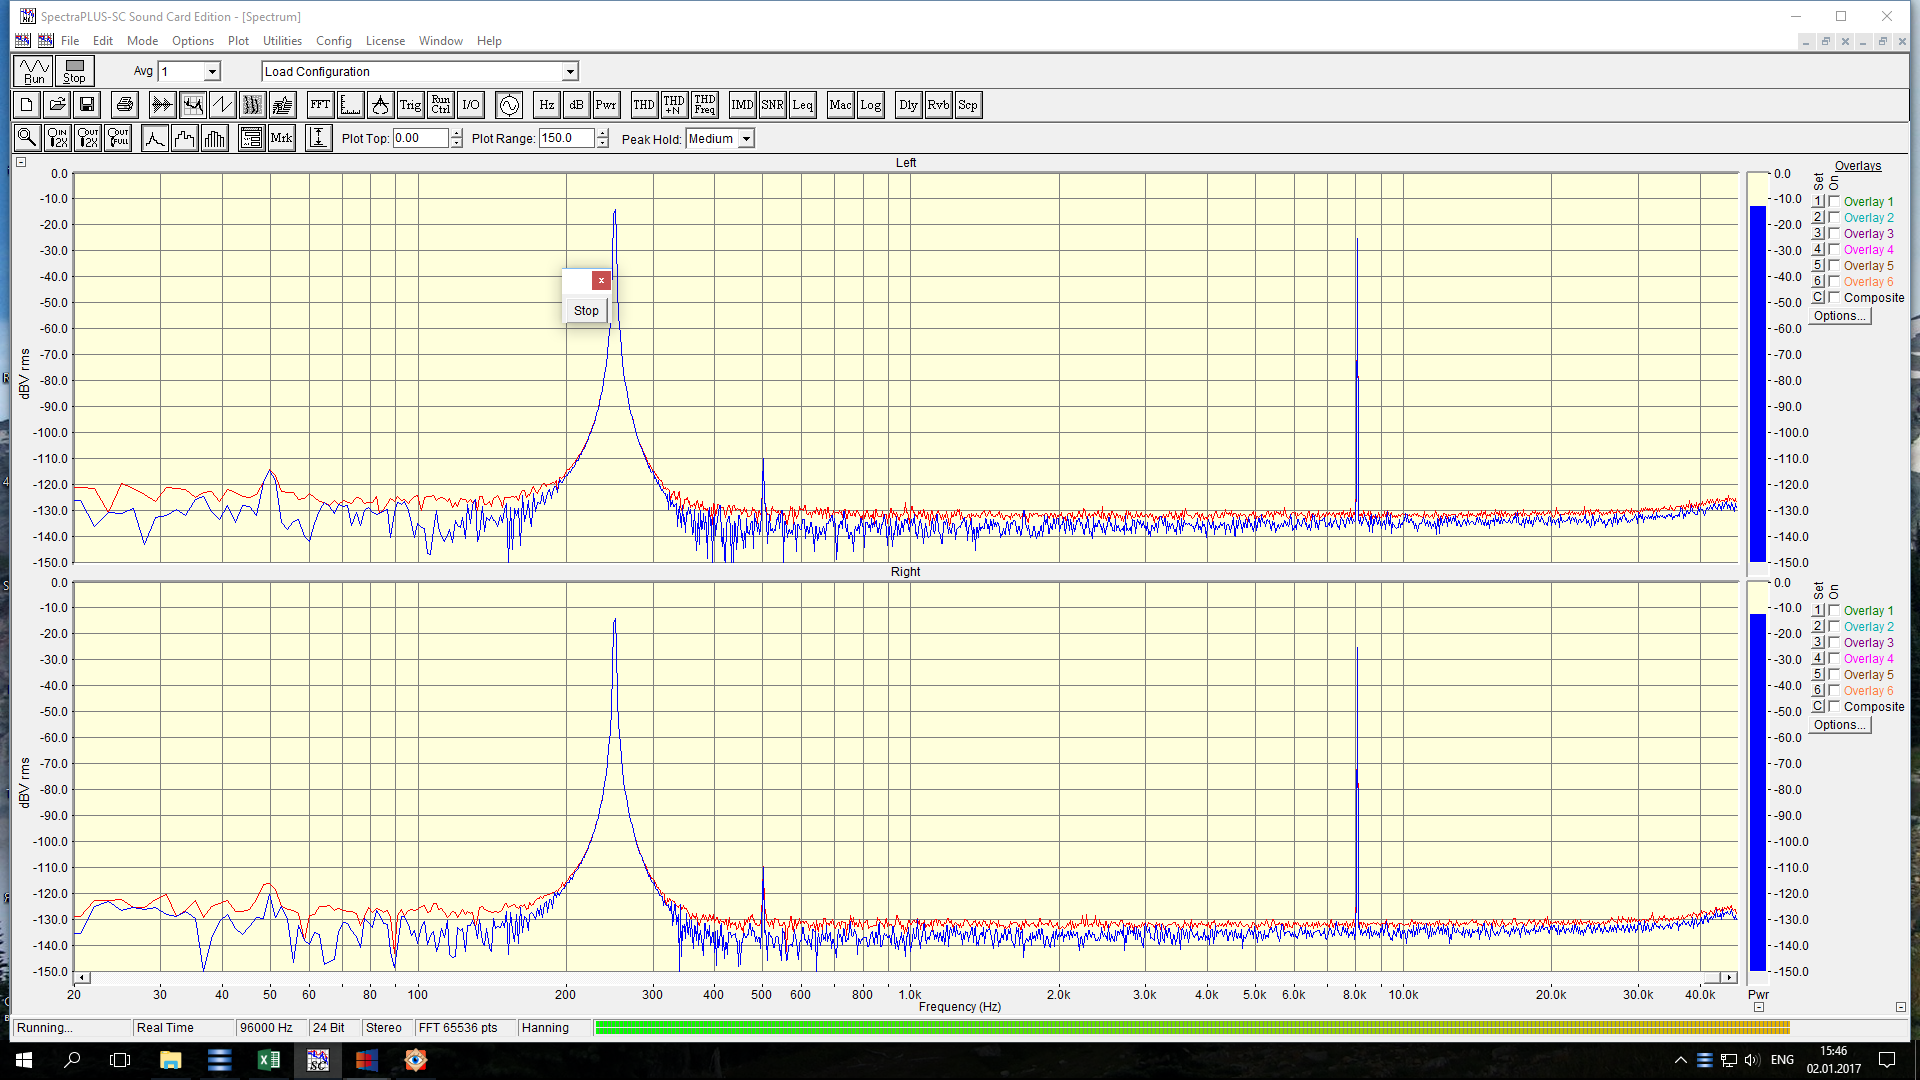Image resolution: width=1920 pixels, height=1080 pixels.
Task: Click the FFT settings toolbar icon
Action: 320,105
